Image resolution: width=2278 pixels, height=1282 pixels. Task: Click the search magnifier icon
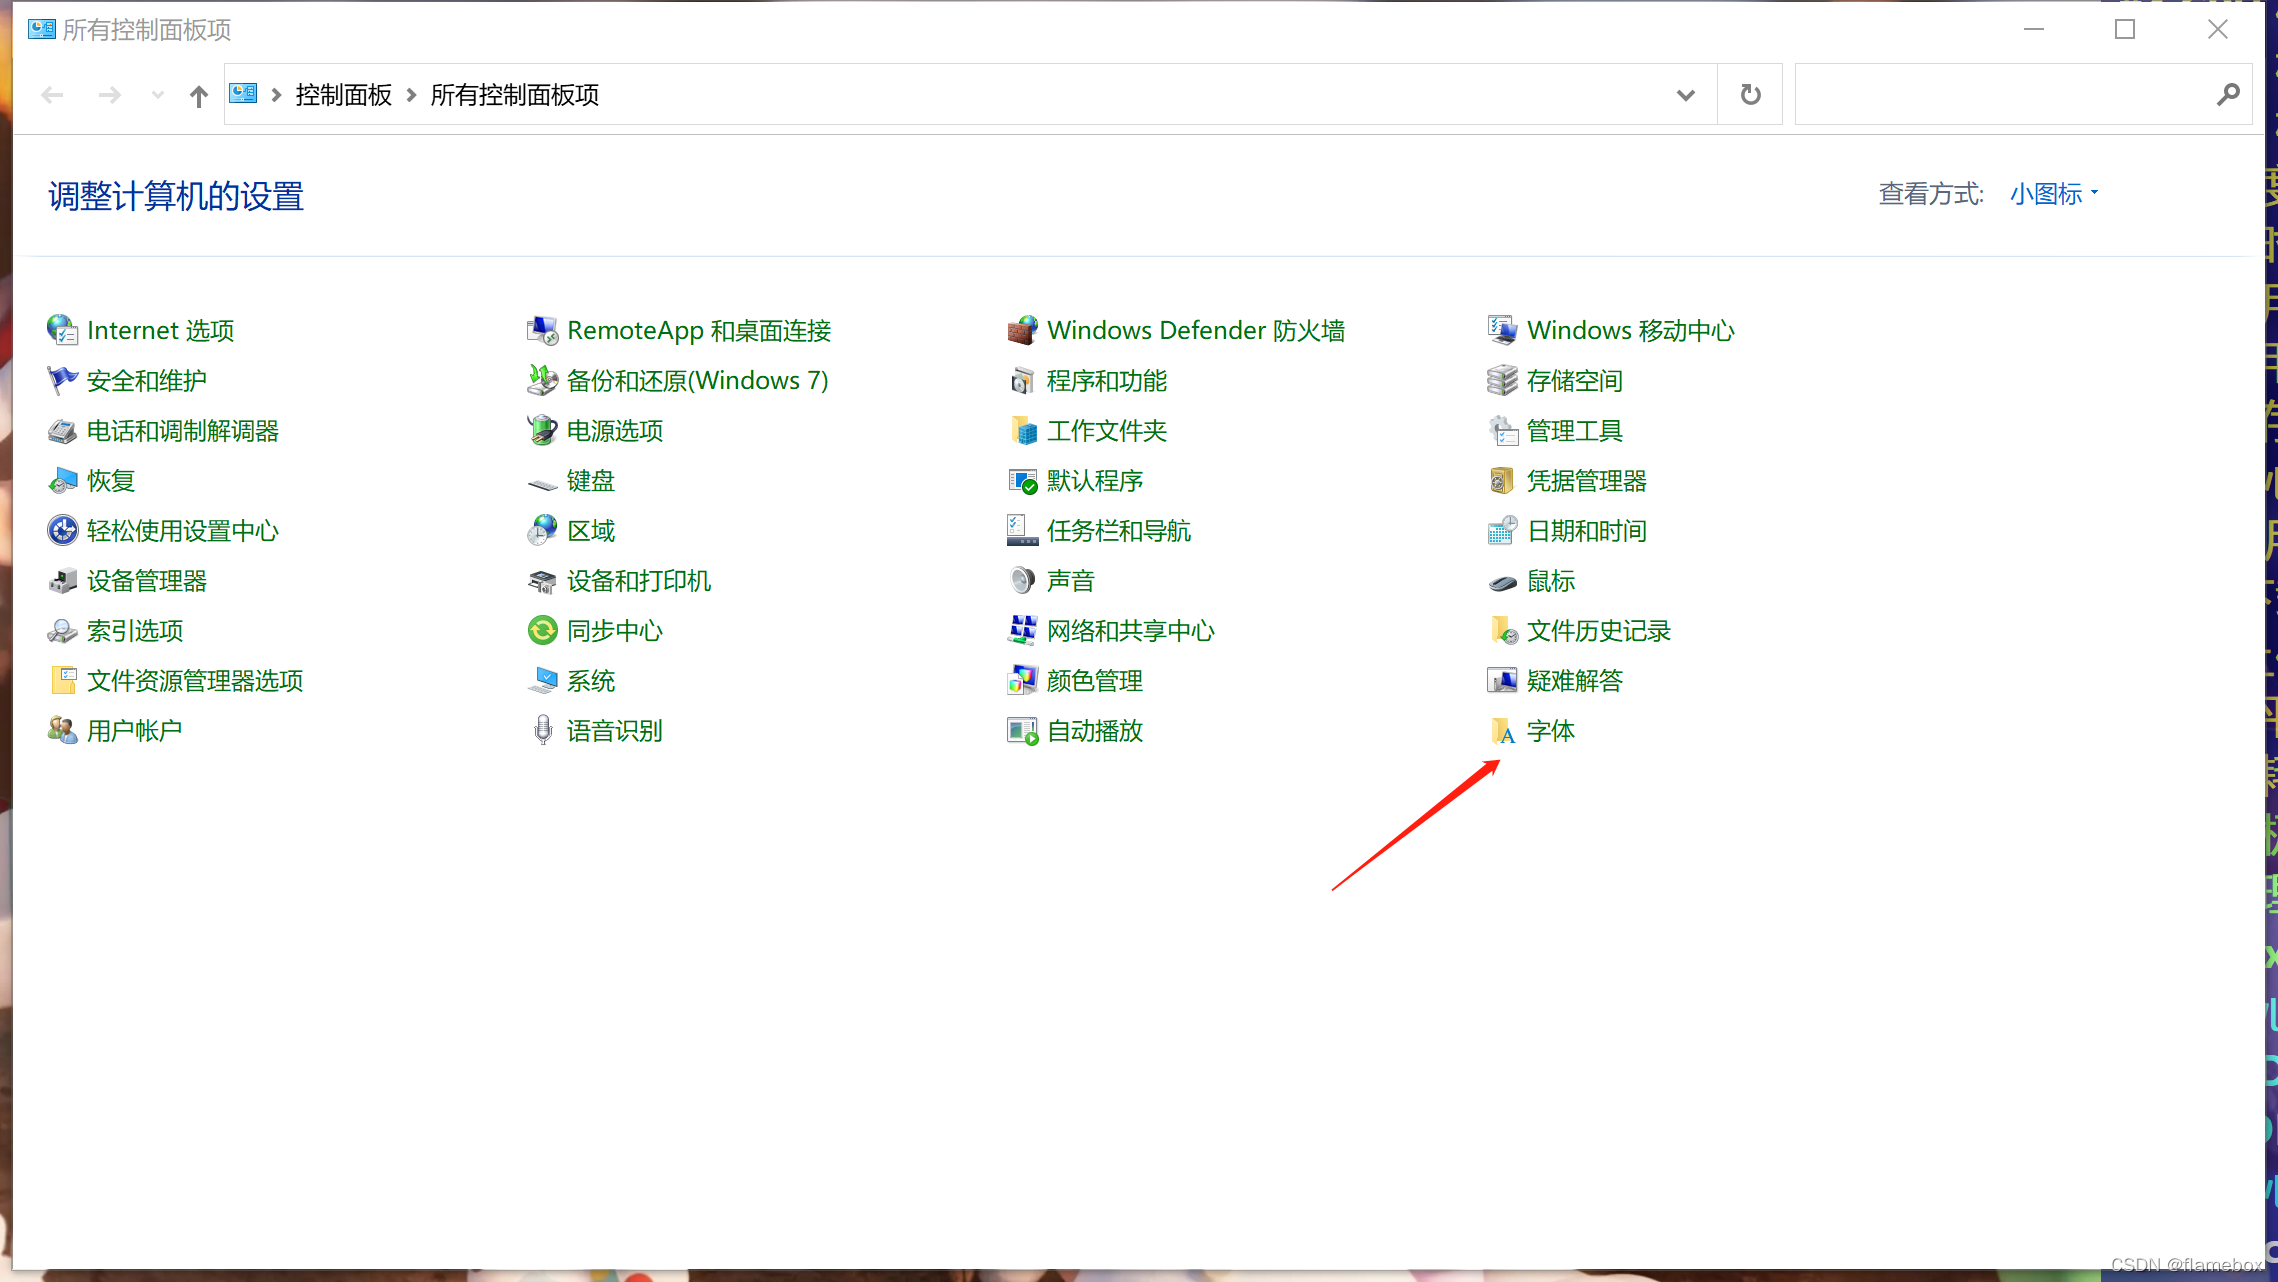[2228, 95]
